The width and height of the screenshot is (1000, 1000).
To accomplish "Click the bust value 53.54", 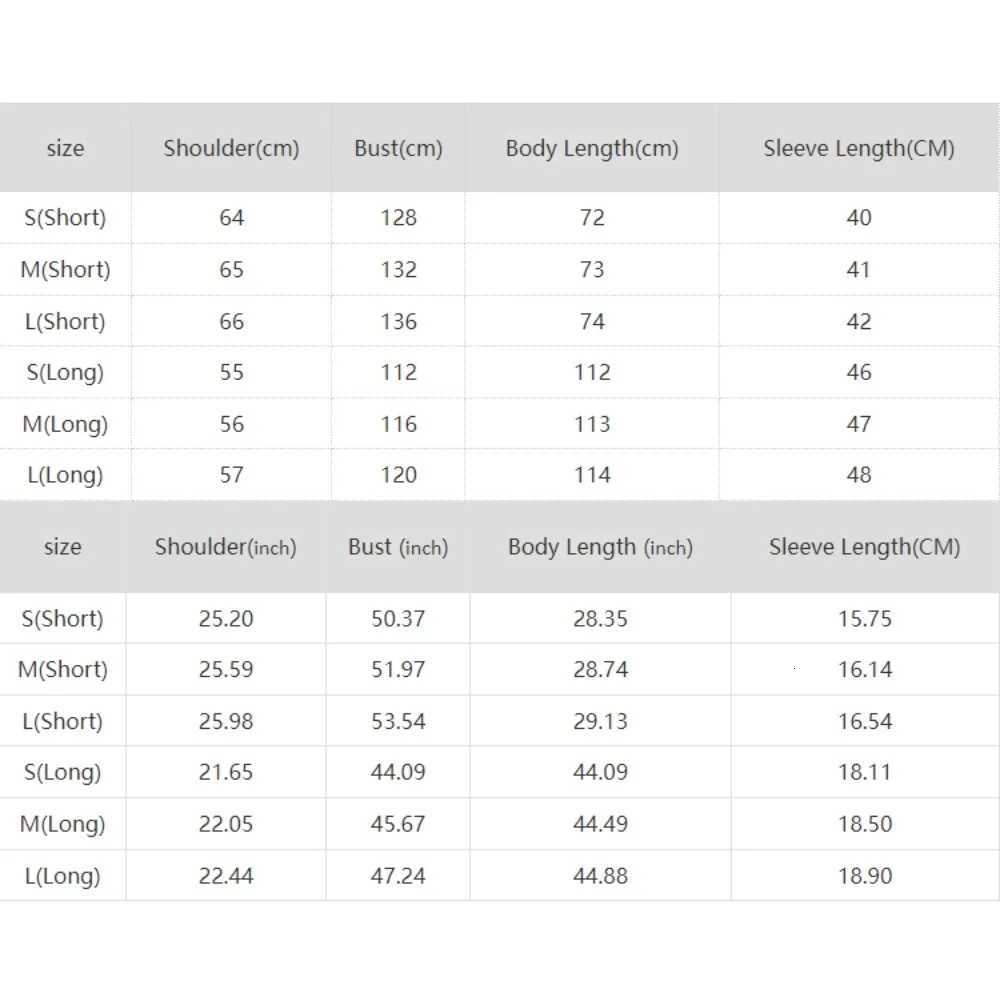I will click(398, 722).
